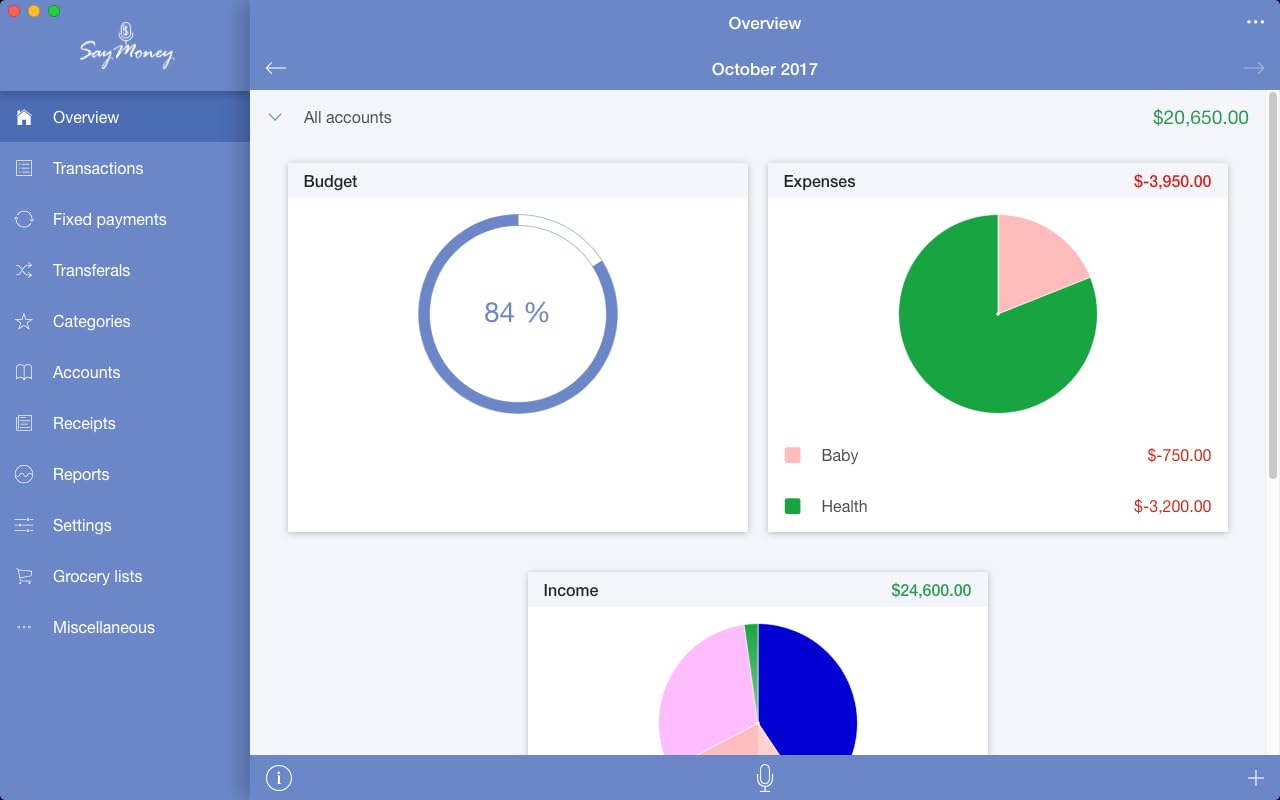This screenshot has width=1280, height=800.
Task: Click the Categories star icon
Action: click(25, 321)
